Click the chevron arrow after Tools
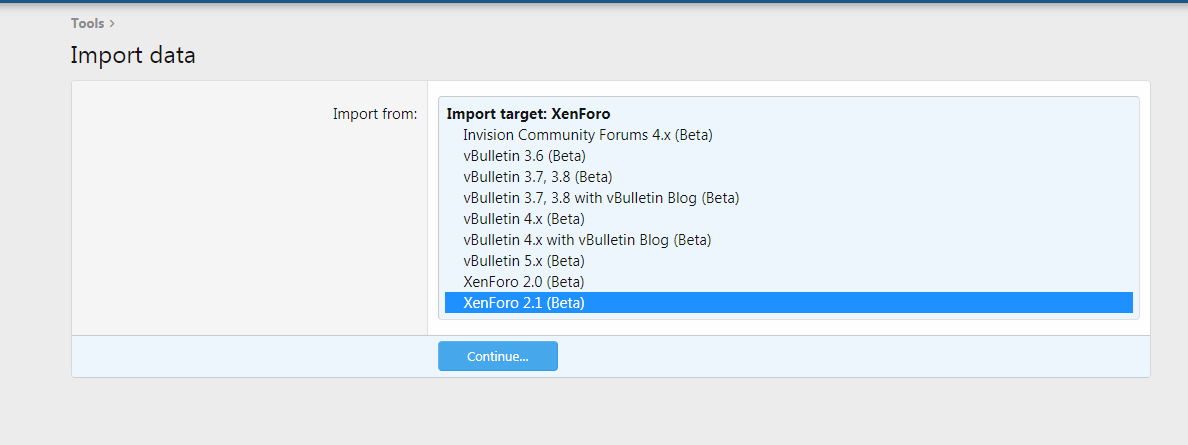This screenshot has width=1188, height=445. (x=112, y=24)
